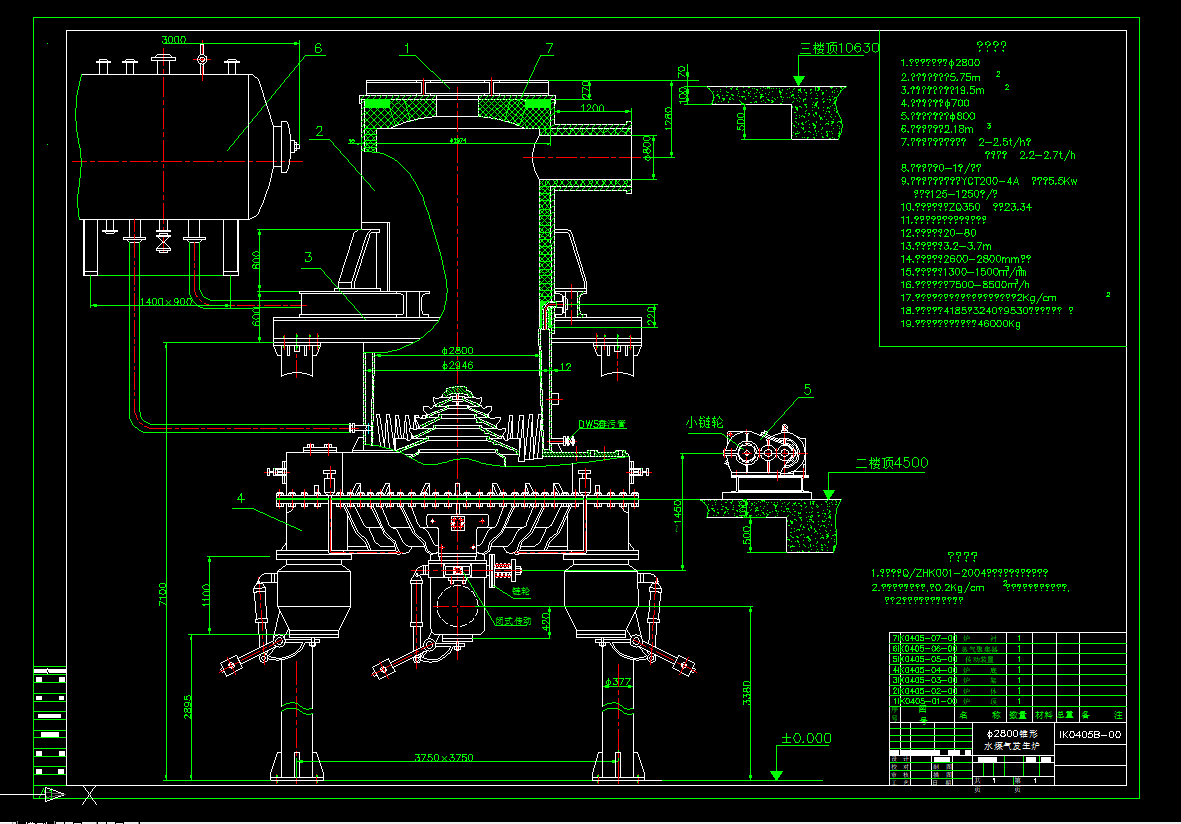
Task: Click the drawing number IK0405B-00
Action: [1090, 734]
